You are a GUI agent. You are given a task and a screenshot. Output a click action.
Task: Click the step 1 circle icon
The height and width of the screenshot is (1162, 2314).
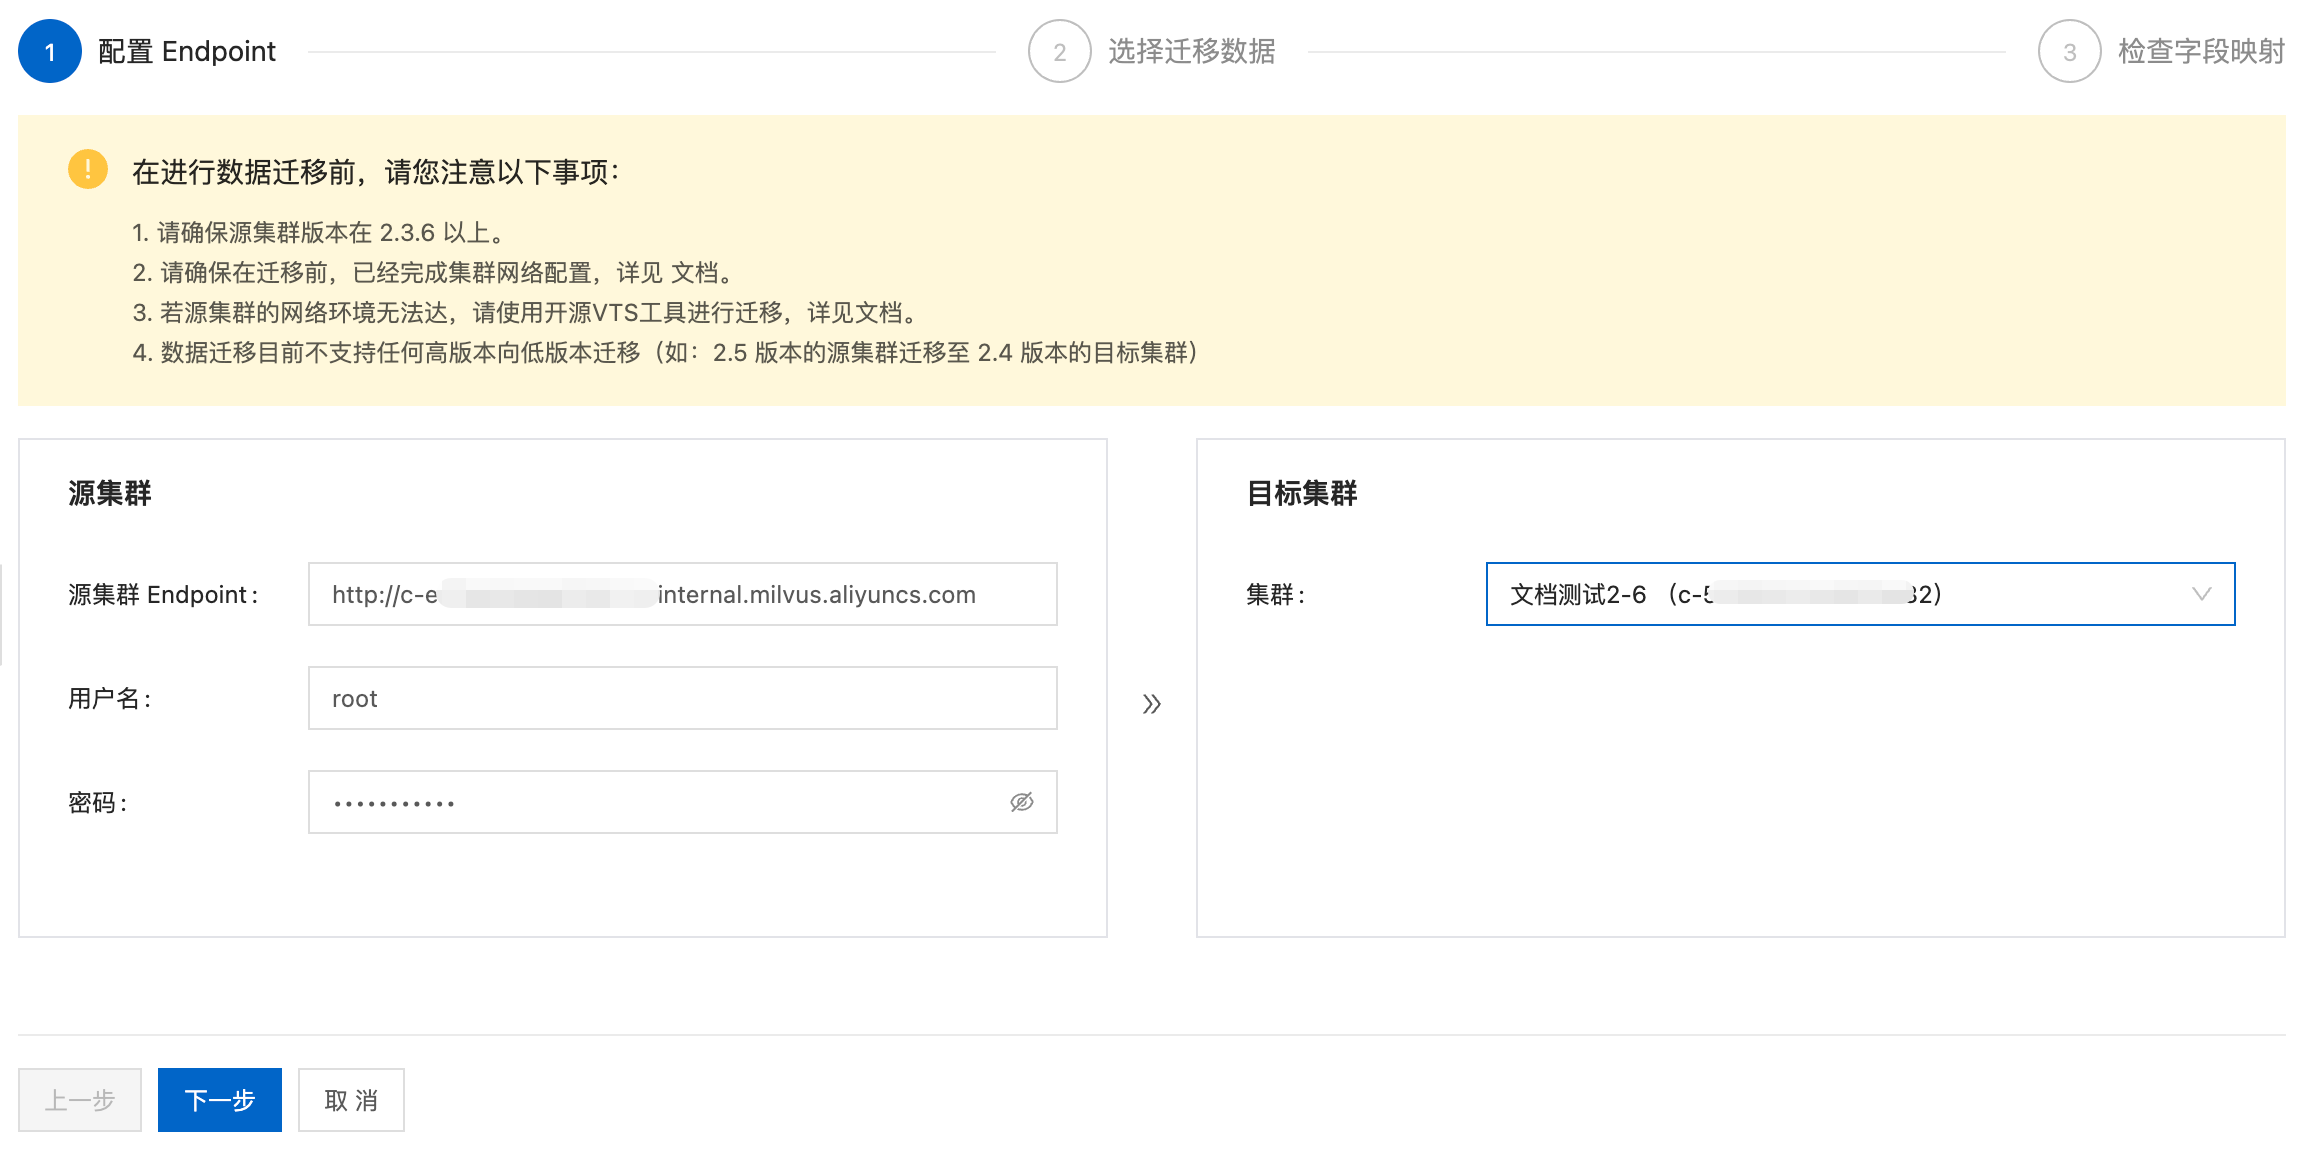50,51
